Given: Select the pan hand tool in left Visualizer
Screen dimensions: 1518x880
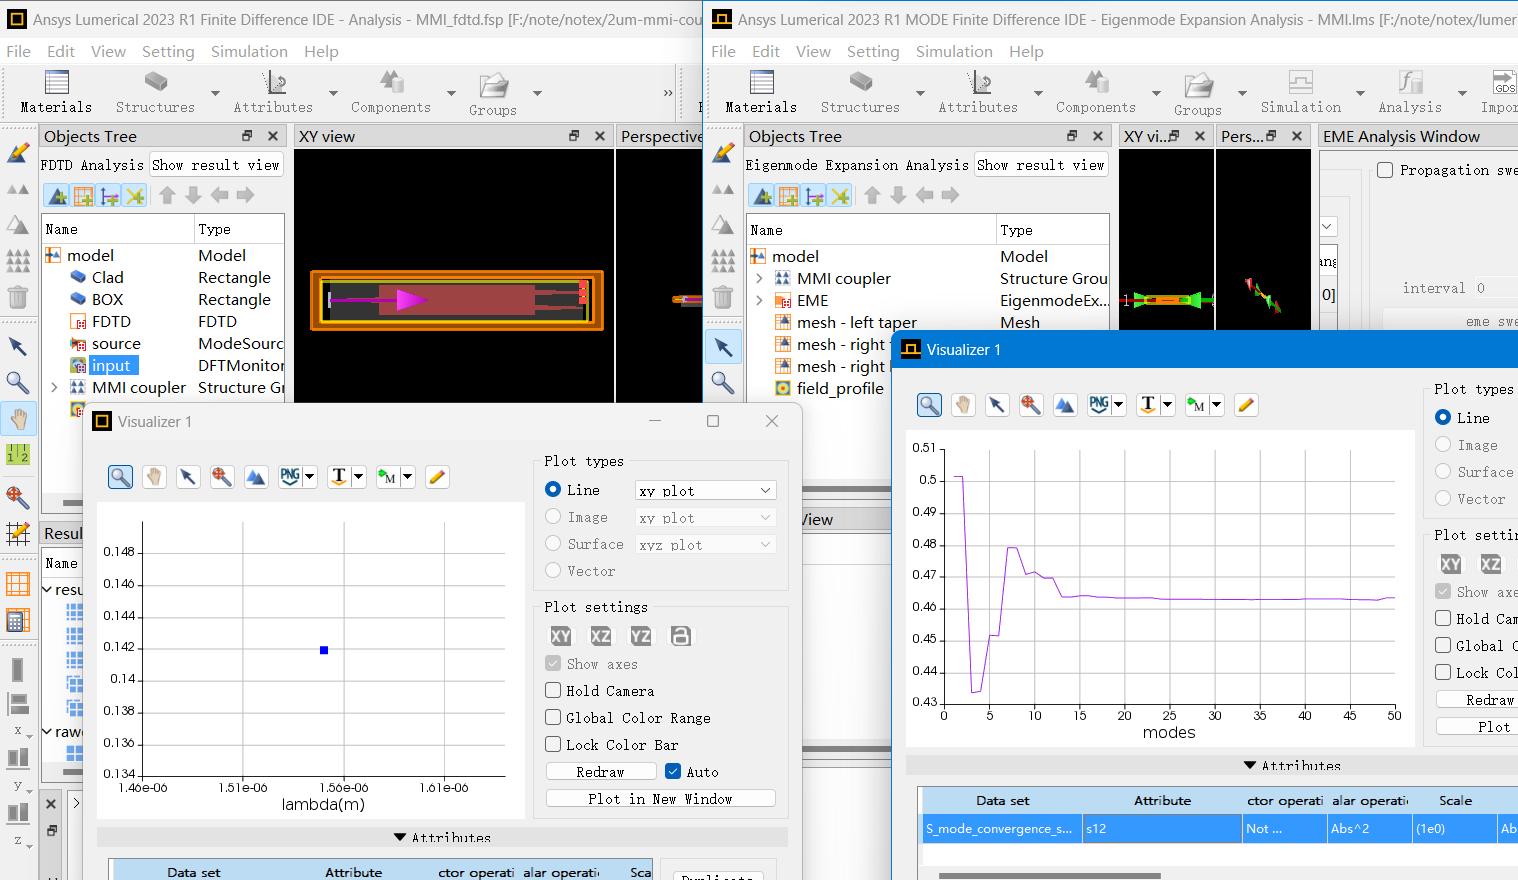Looking at the screenshot, I should pos(154,477).
